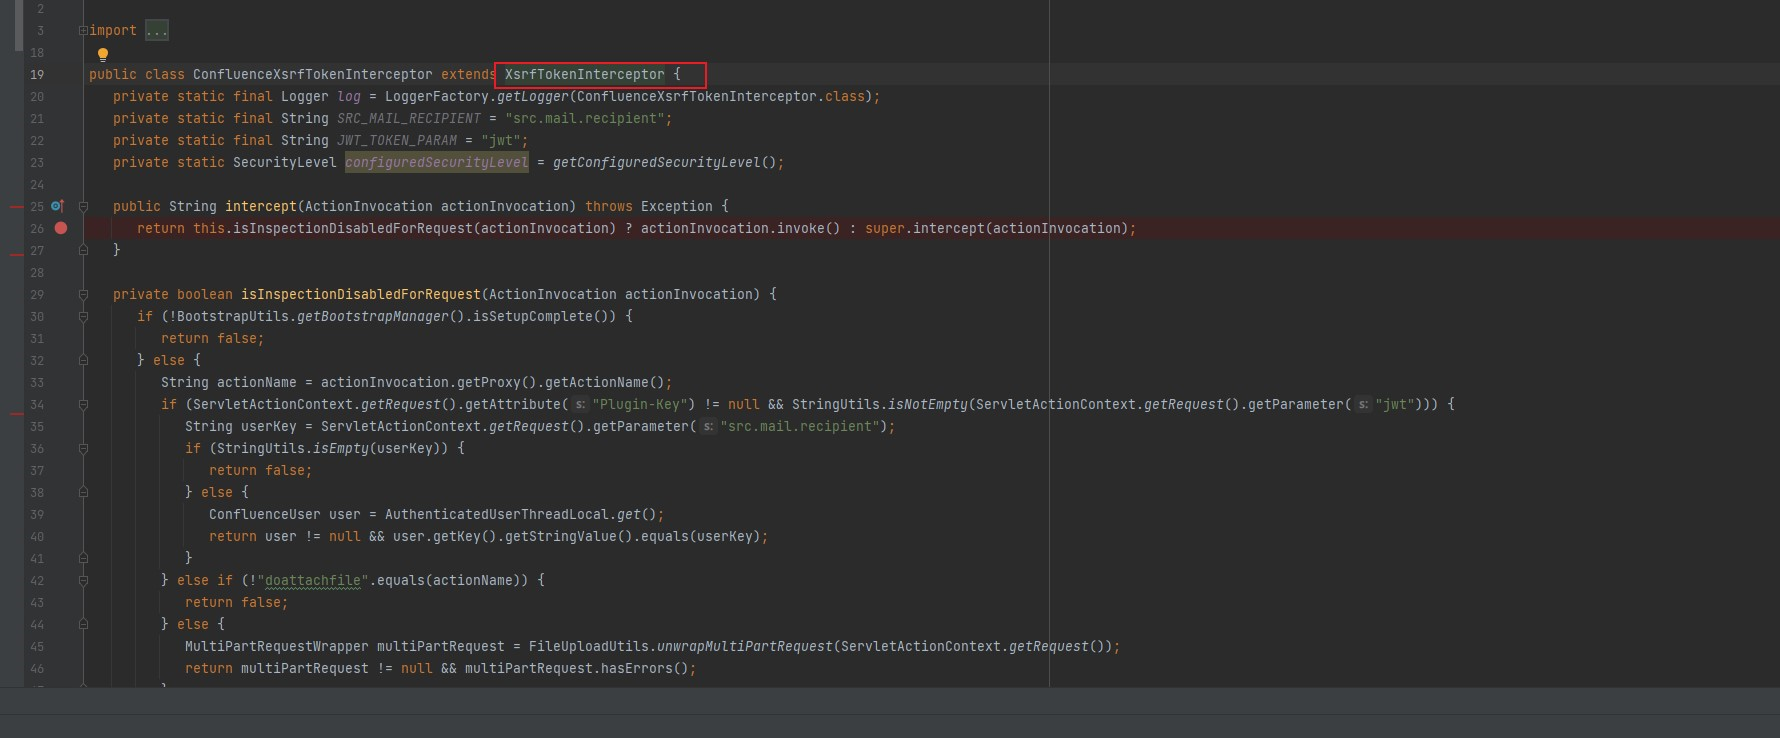This screenshot has height=738, width=1780.
Task: Click the closing fold marker on line 41
Action: coord(83,559)
